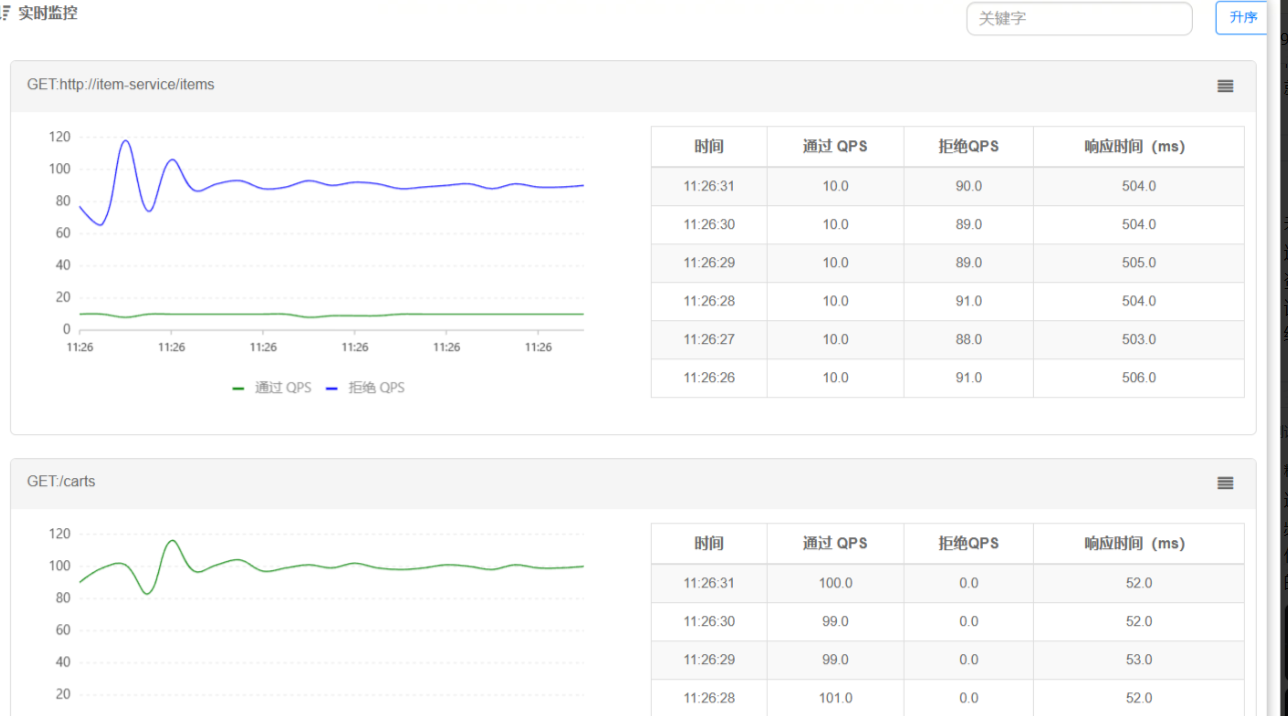1288x716 pixels.
Task: Toggle the blue 拒绝 QPS legend series
Action: click(x=366, y=388)
